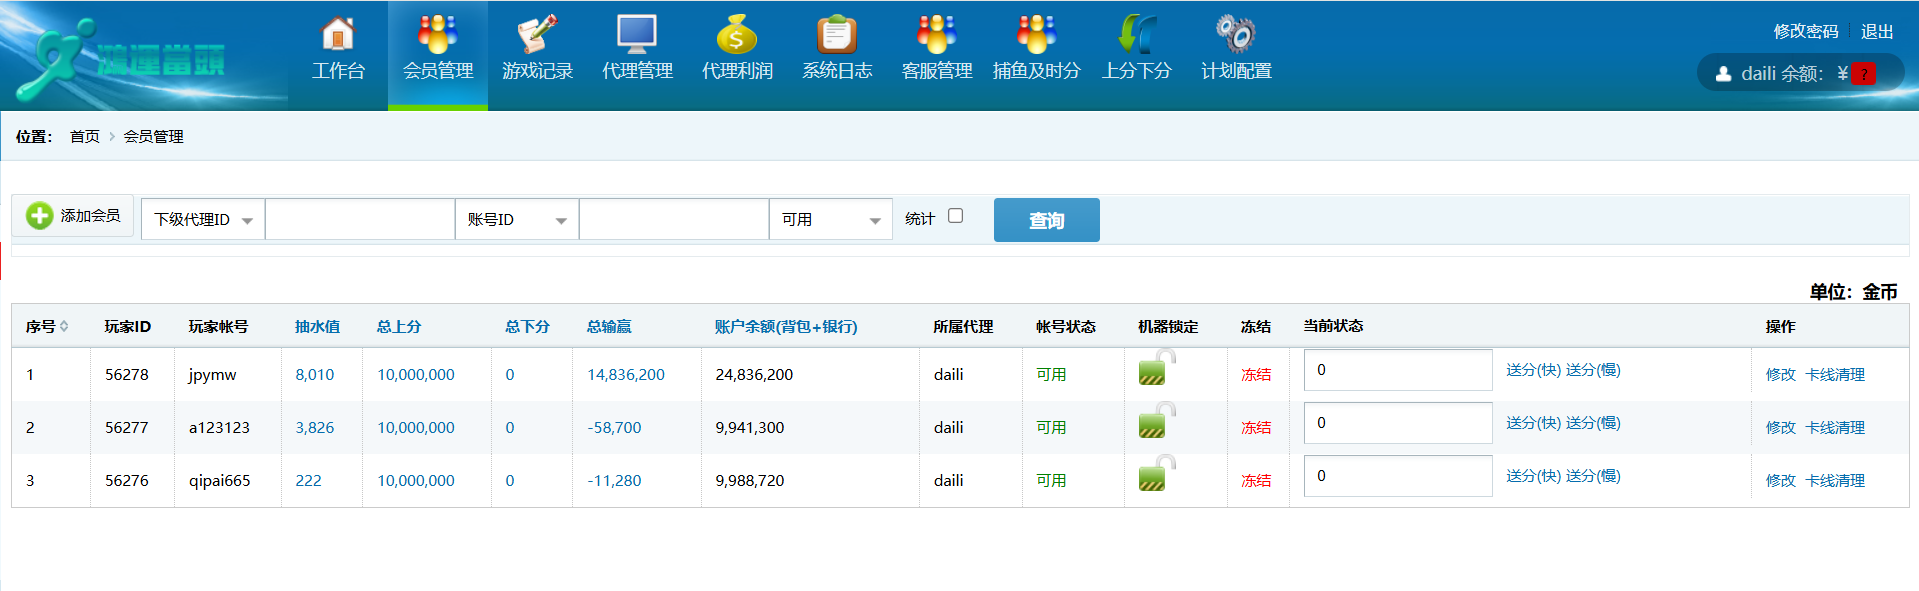Open 计划配置 gears icon
Viewport: 1919px width, 591px height.
click(1236, 35)
